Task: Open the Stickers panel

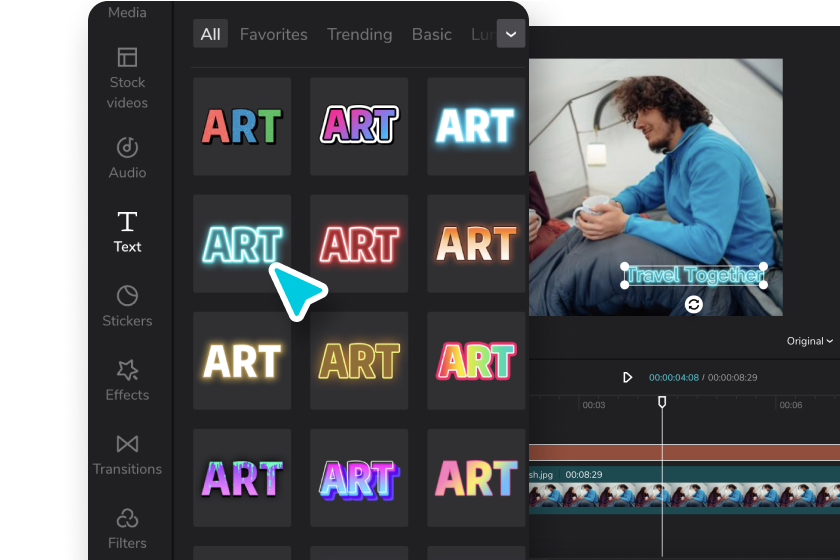Action: [127, 306]
